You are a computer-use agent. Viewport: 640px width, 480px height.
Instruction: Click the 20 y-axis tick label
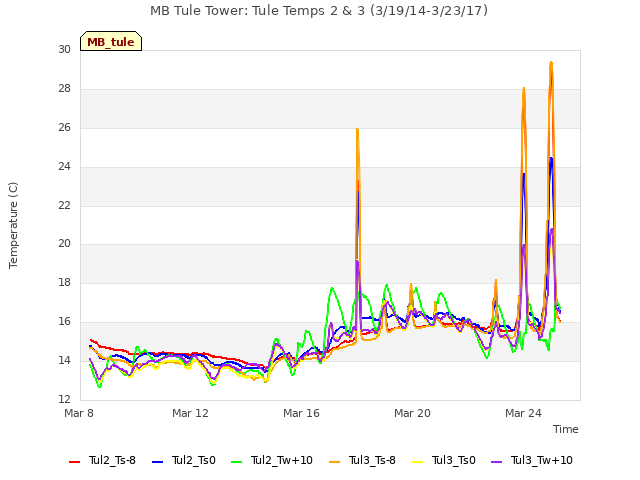click(64, 244)
